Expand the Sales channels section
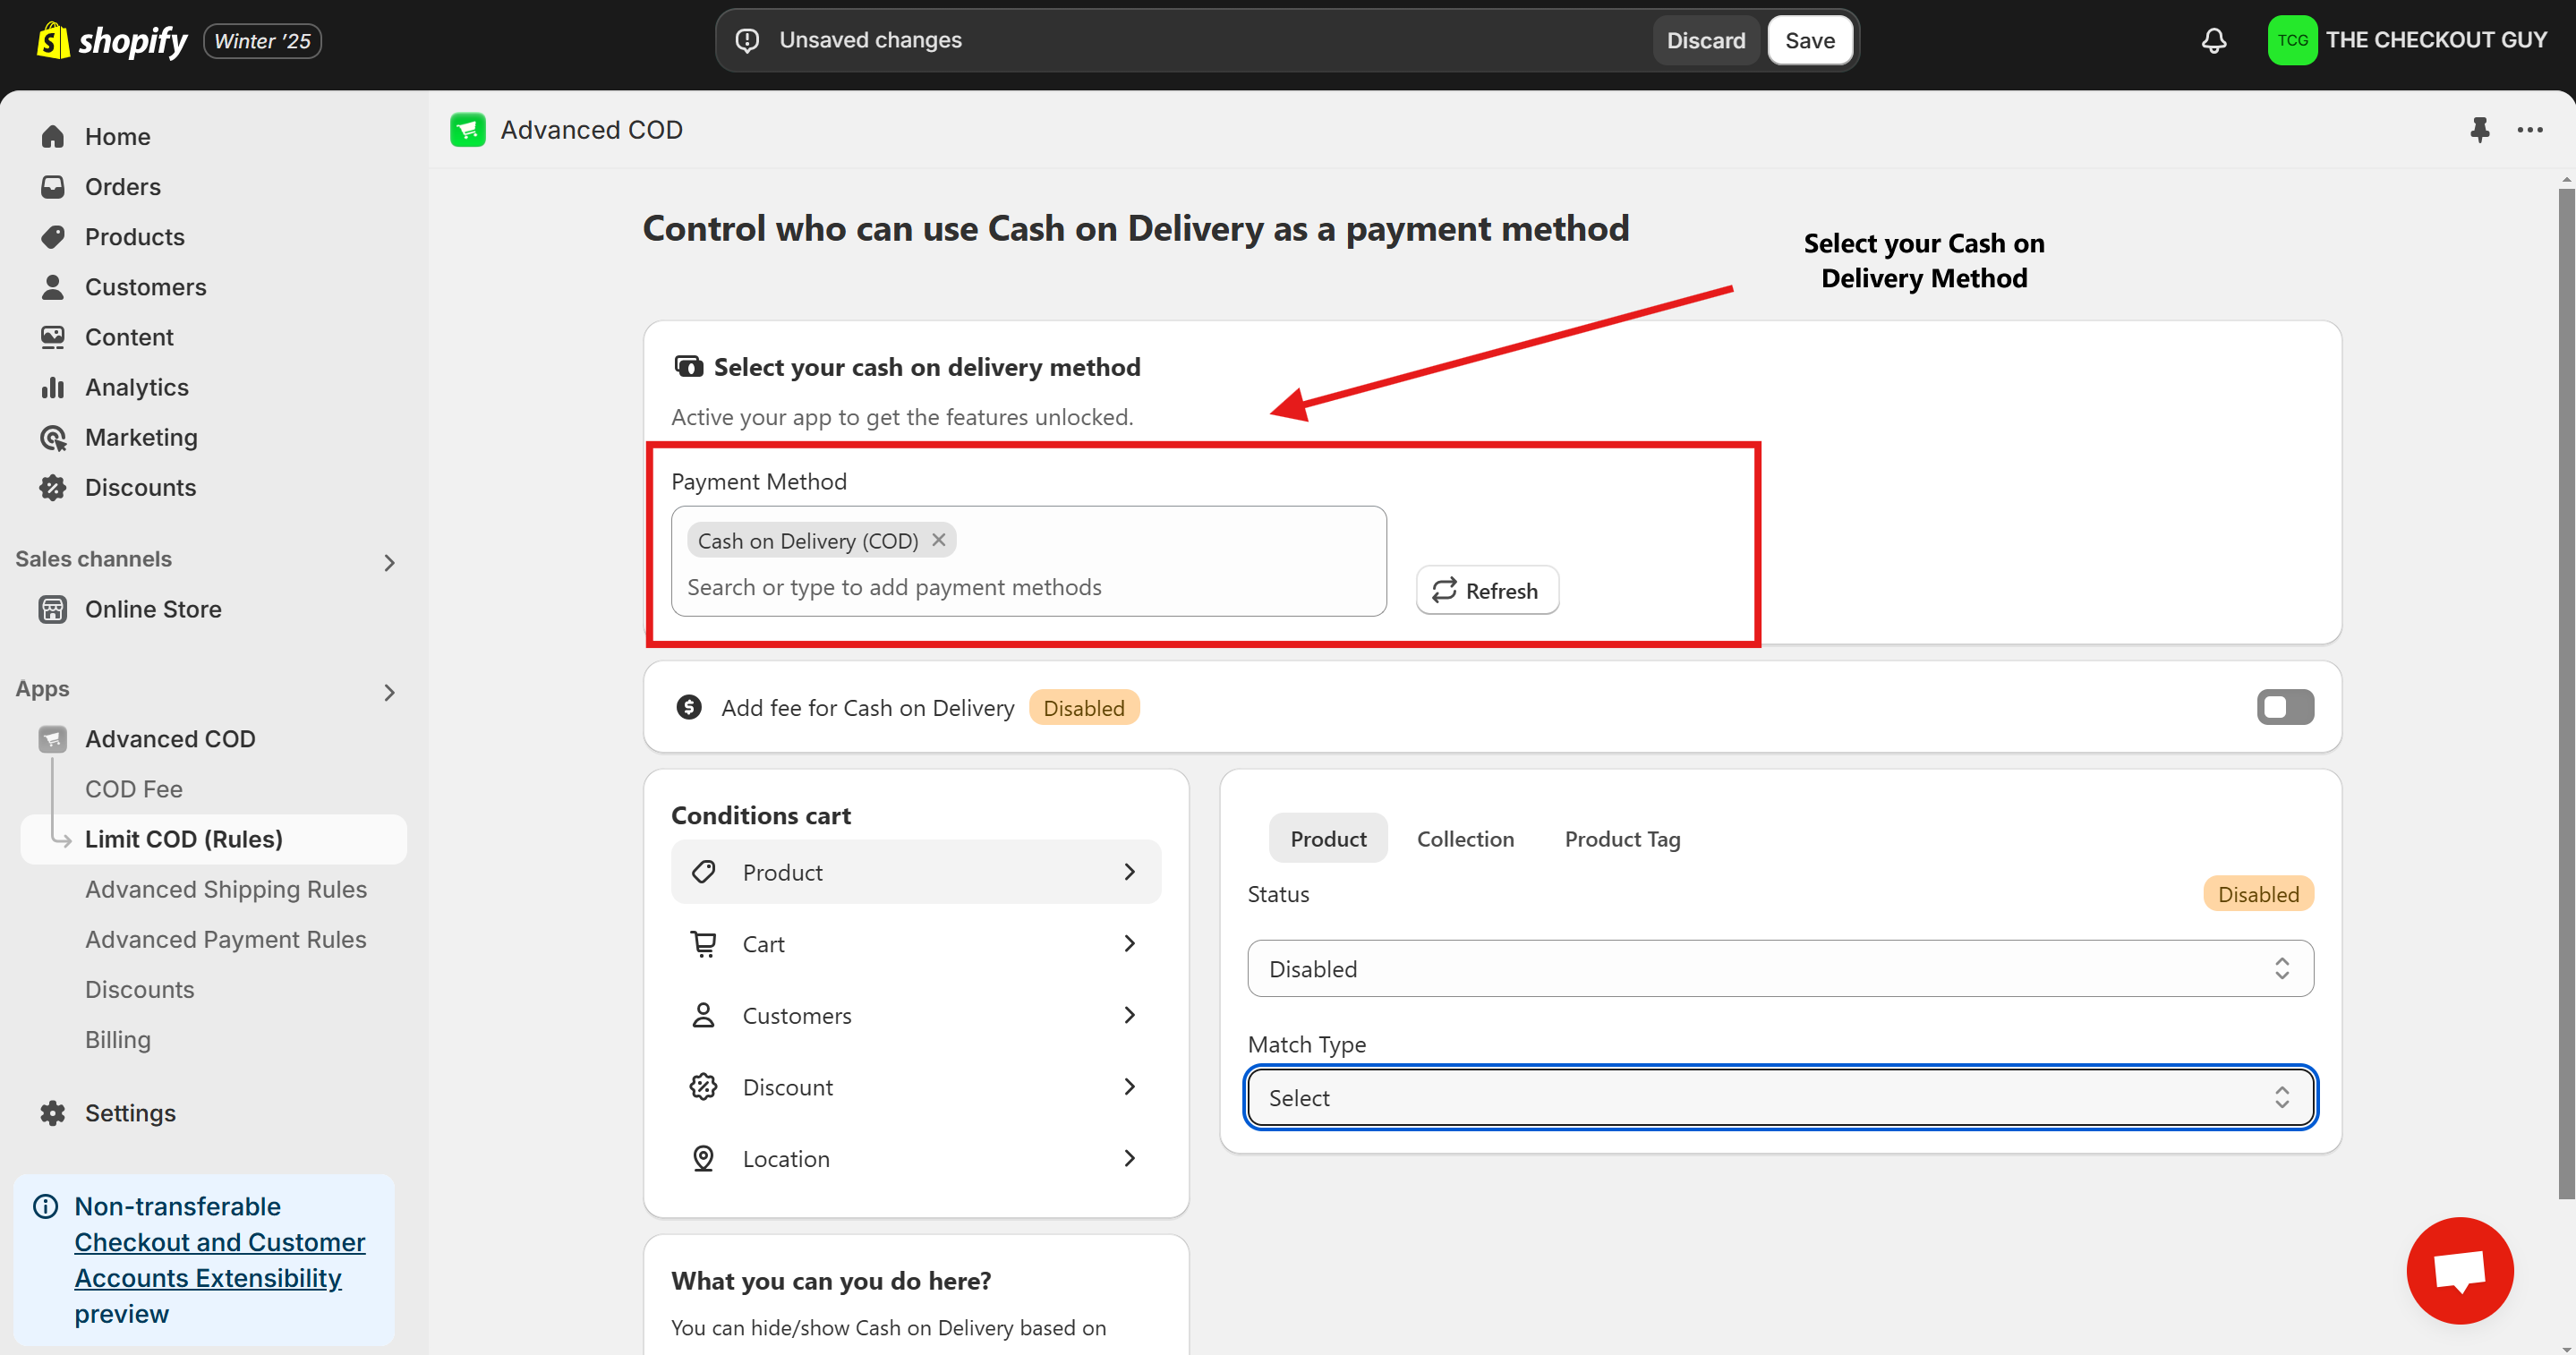 pos(390,563)
